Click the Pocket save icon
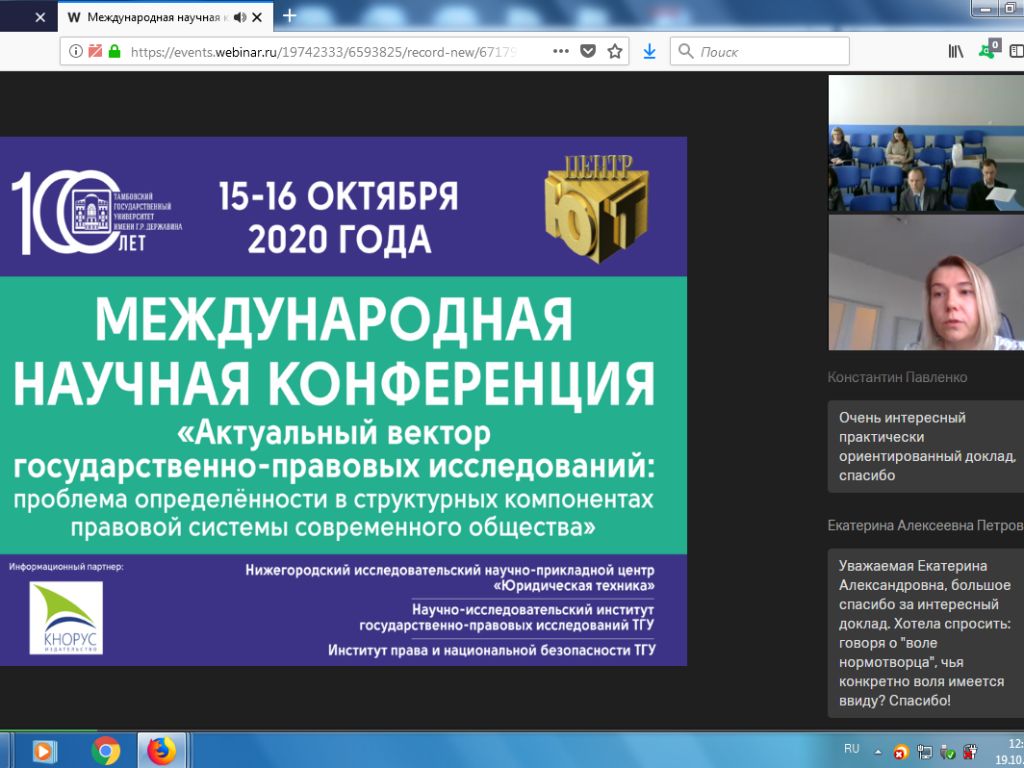1024x768 pixels. coord(588,51)
